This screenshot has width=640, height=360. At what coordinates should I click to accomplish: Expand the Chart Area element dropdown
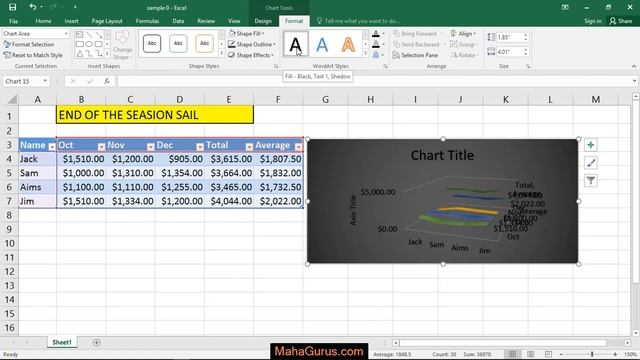(66, 33)
